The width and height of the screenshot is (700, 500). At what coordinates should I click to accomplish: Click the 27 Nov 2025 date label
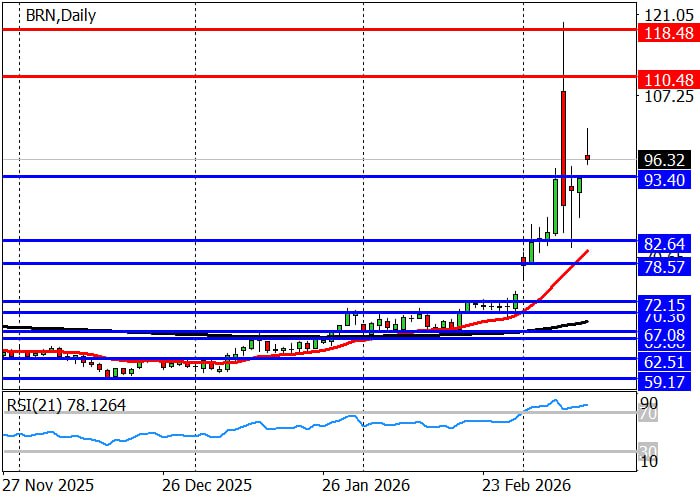pyautogui.click(x=49, y=484)
